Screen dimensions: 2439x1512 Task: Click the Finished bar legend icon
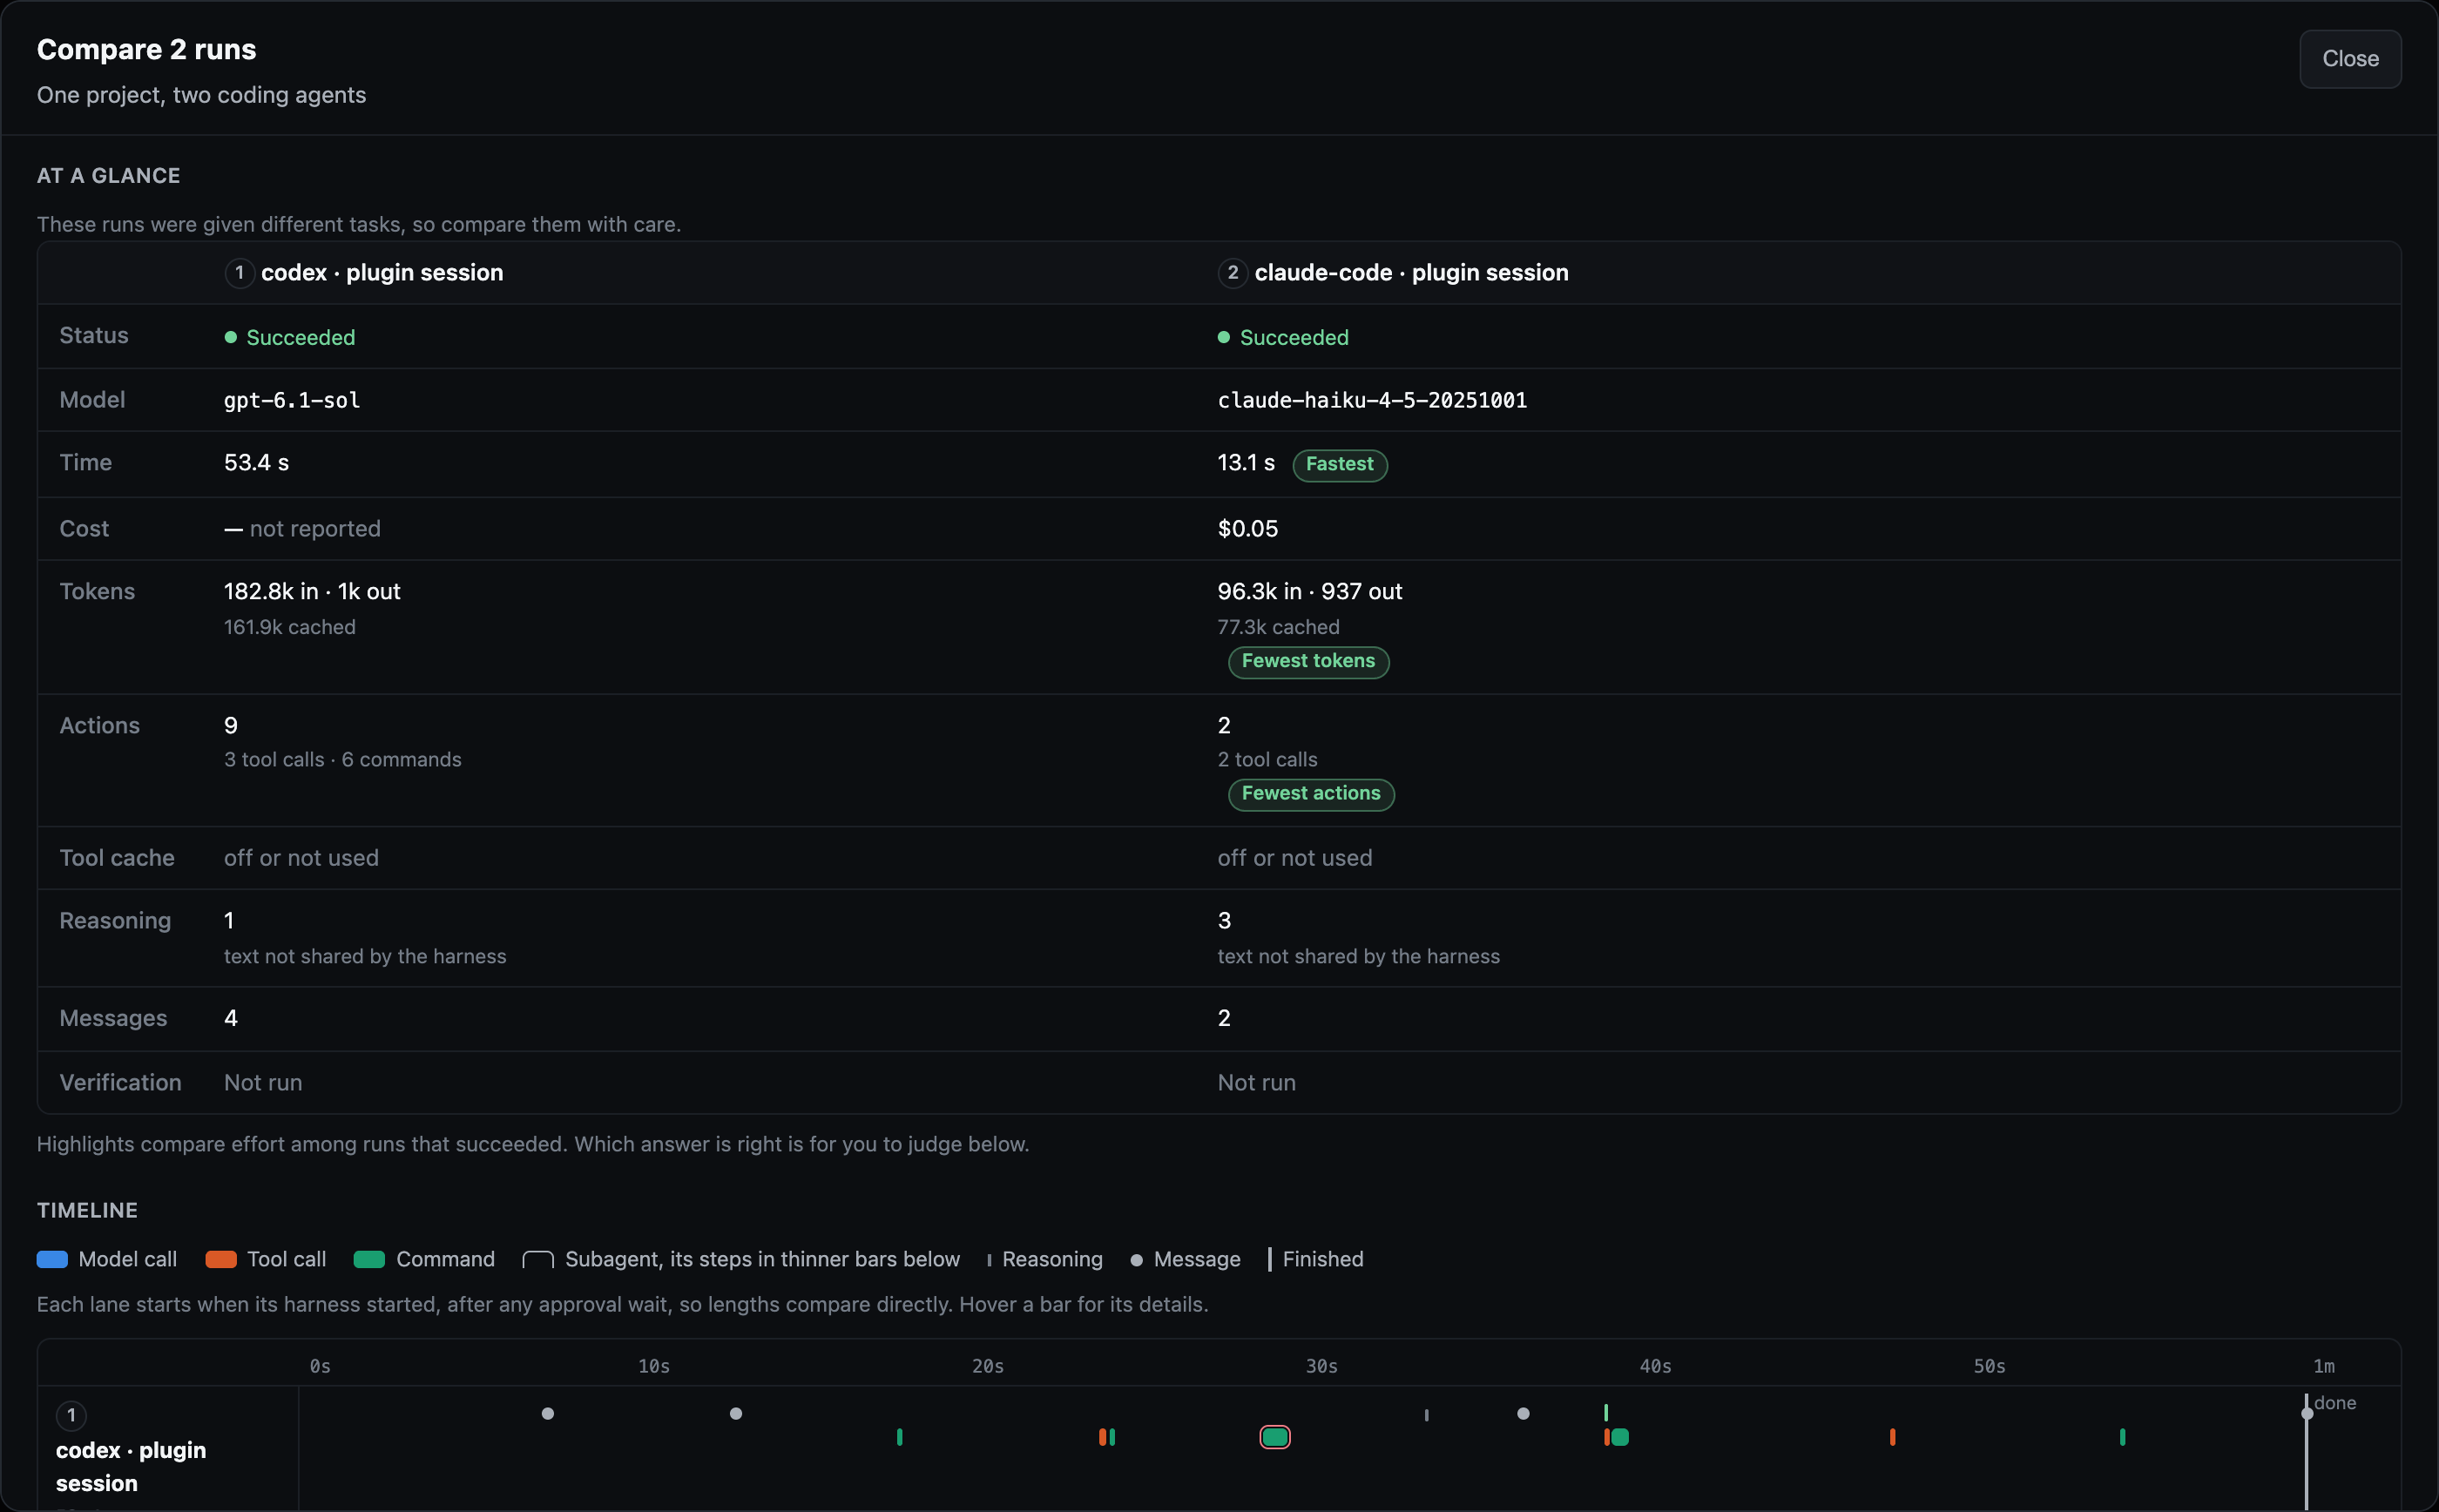tap(1270, 1259)
